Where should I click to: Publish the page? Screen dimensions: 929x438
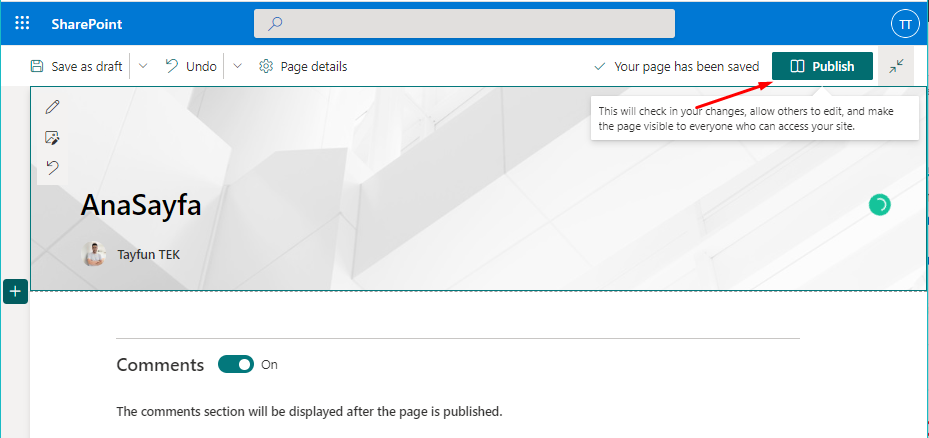[x=822, y=66]
